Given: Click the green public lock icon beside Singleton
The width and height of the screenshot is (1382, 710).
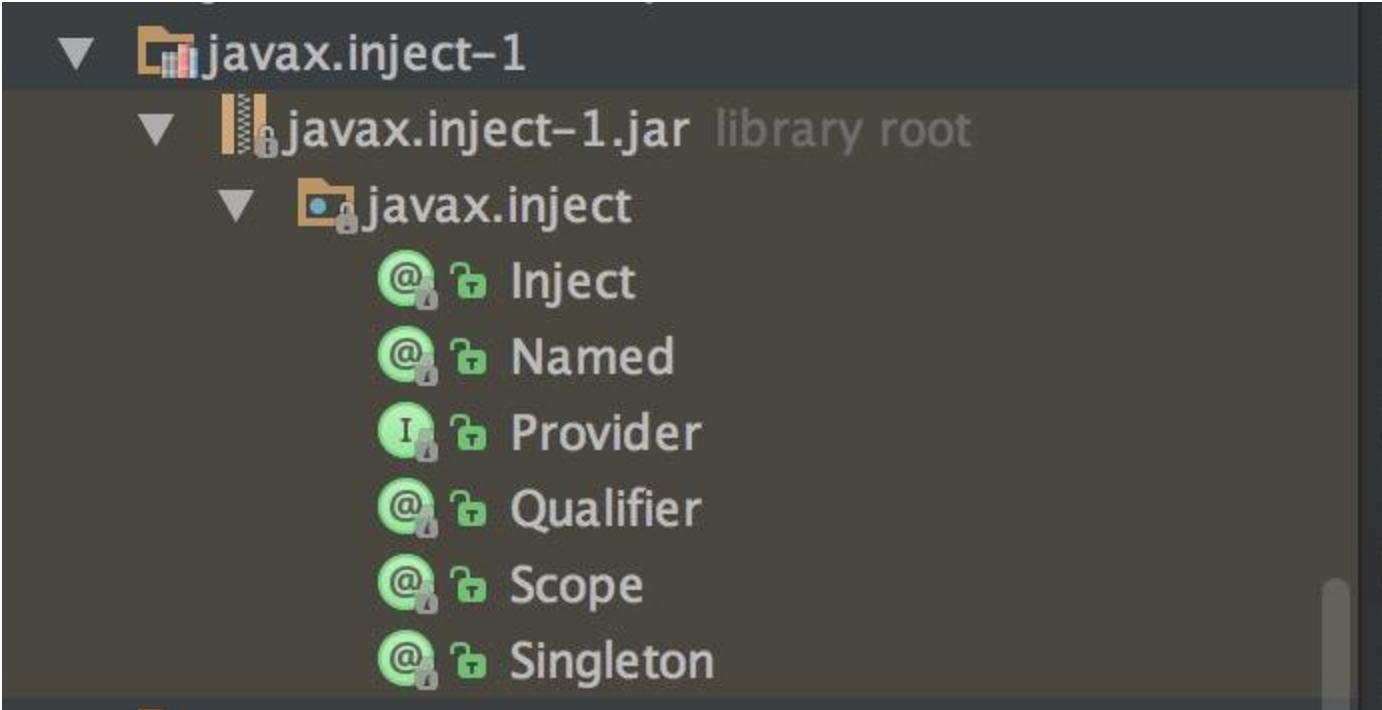Looking at the screenshot, I should tap(467, 663).
